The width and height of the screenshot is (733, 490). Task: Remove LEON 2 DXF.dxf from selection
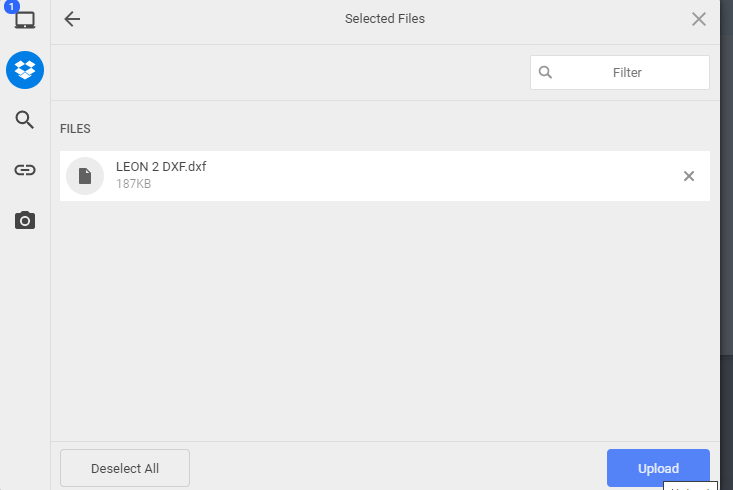[x=688, y=176]
